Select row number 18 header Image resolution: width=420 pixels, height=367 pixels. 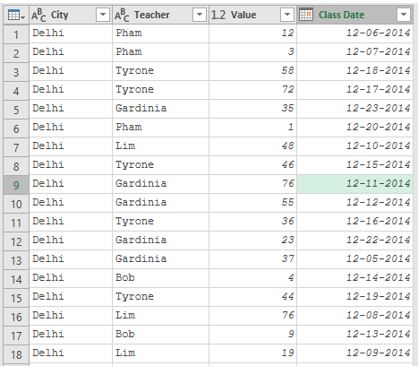(16, 354)
